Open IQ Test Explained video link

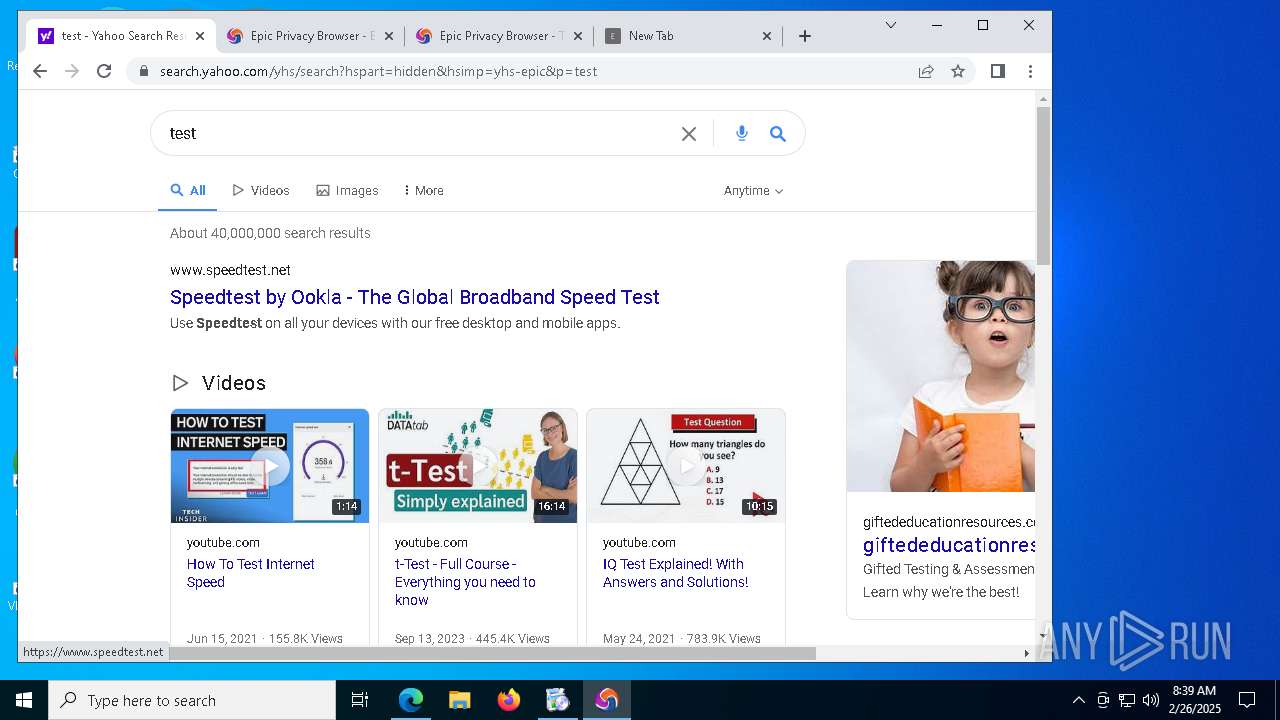click(x=675, y=573)
